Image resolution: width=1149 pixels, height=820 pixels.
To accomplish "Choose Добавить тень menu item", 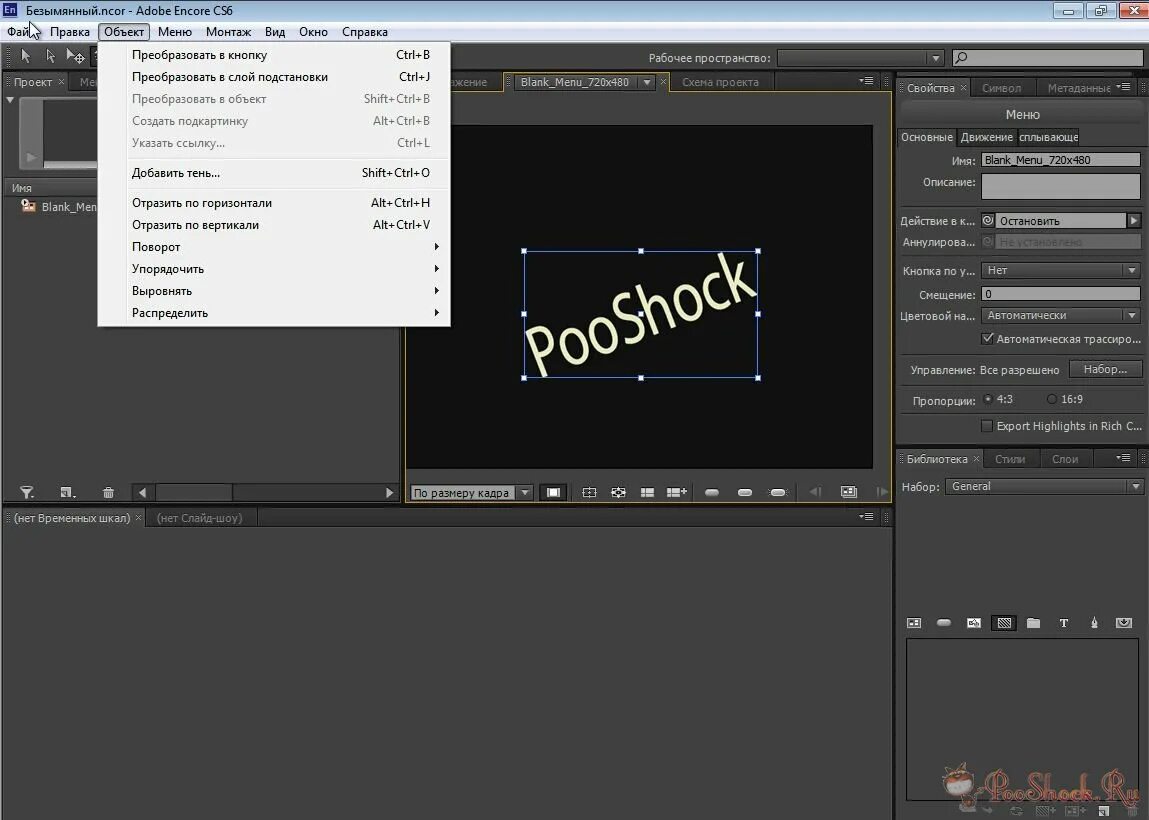I will (x=274, y=173).
